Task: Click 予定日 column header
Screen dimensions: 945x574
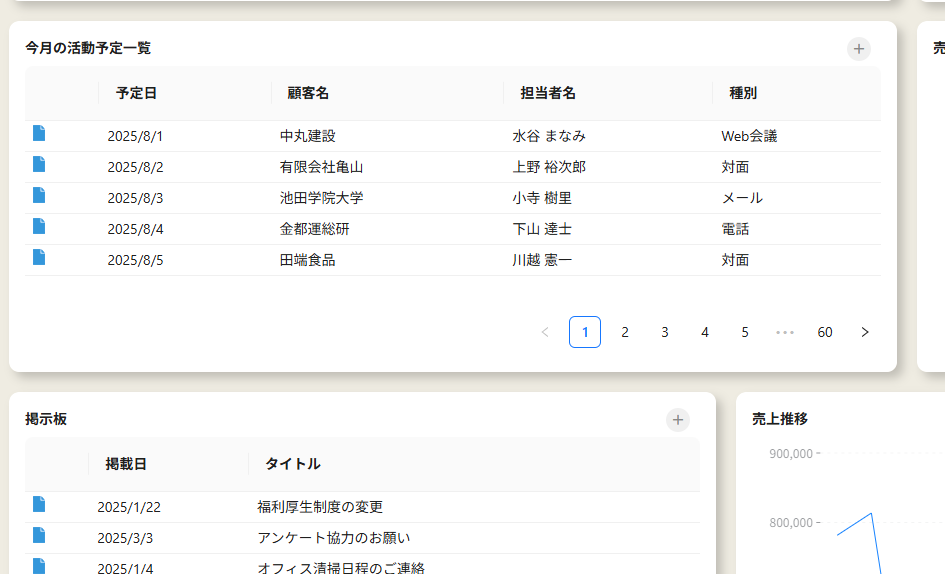Action: (x=136, y=93)
